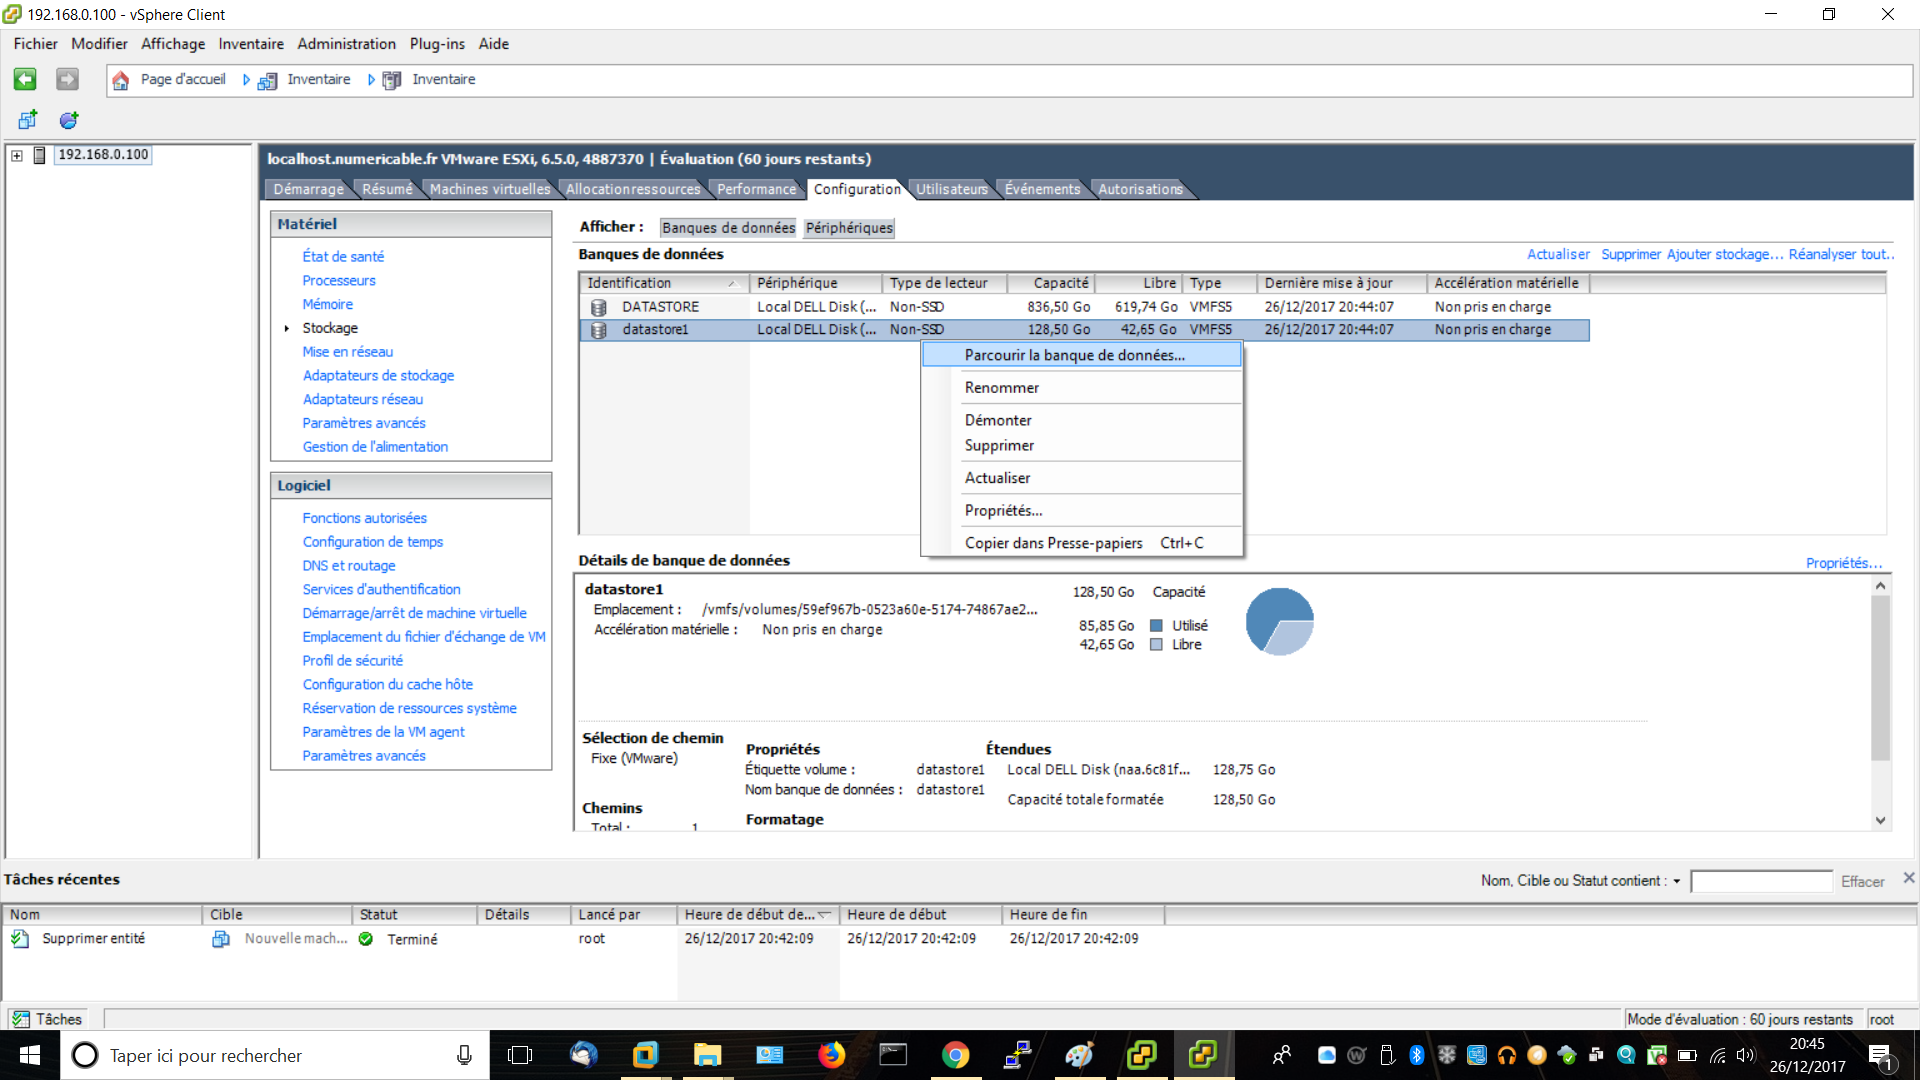Choose Renommer in the context menu
1920x1080 pixels.
[1081, 388]
